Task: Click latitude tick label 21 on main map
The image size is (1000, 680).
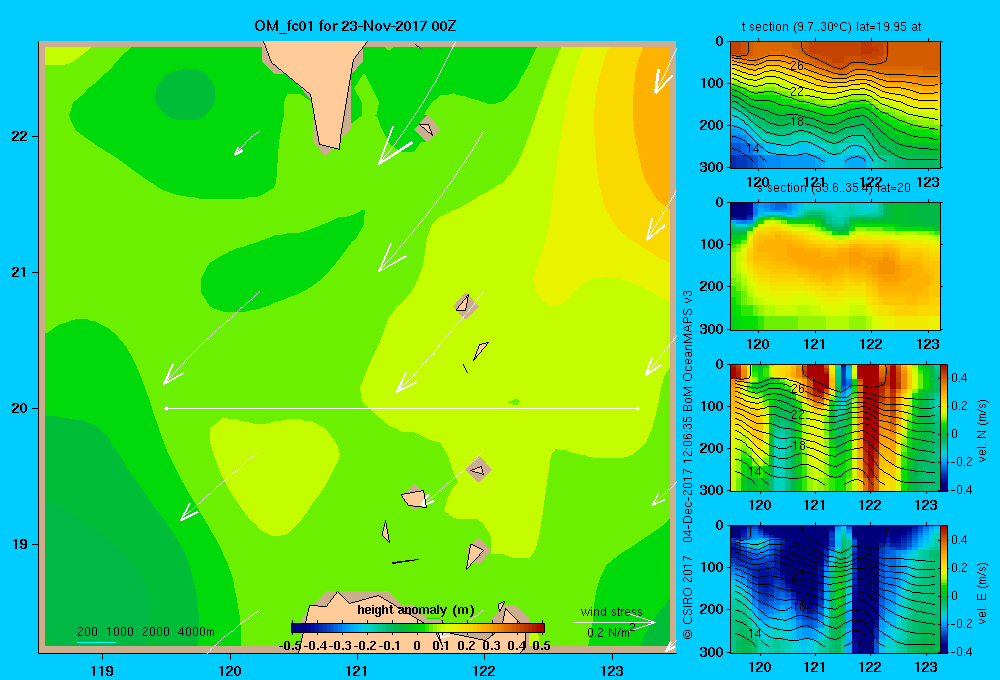Action: (x=20, y=272)
